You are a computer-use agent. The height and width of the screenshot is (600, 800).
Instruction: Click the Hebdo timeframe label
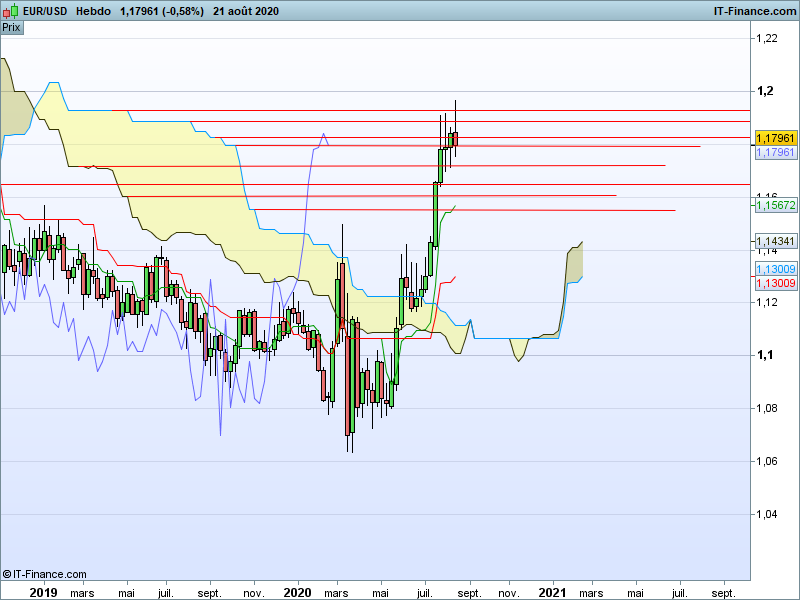(x=93, y=11)
